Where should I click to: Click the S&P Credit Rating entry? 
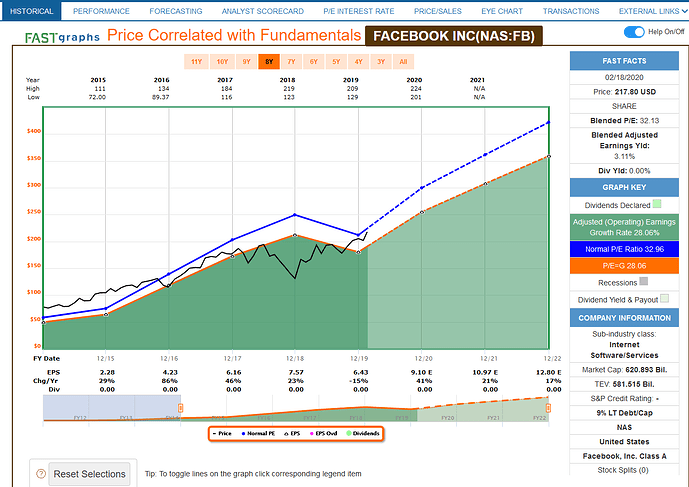pos(624,399)
